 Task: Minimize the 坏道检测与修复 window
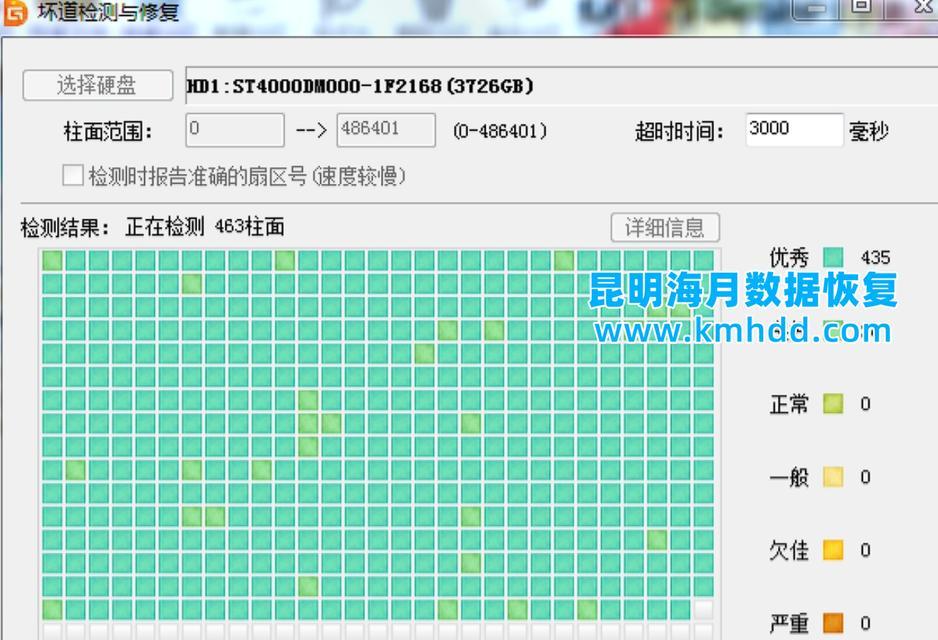pos(815,8)
